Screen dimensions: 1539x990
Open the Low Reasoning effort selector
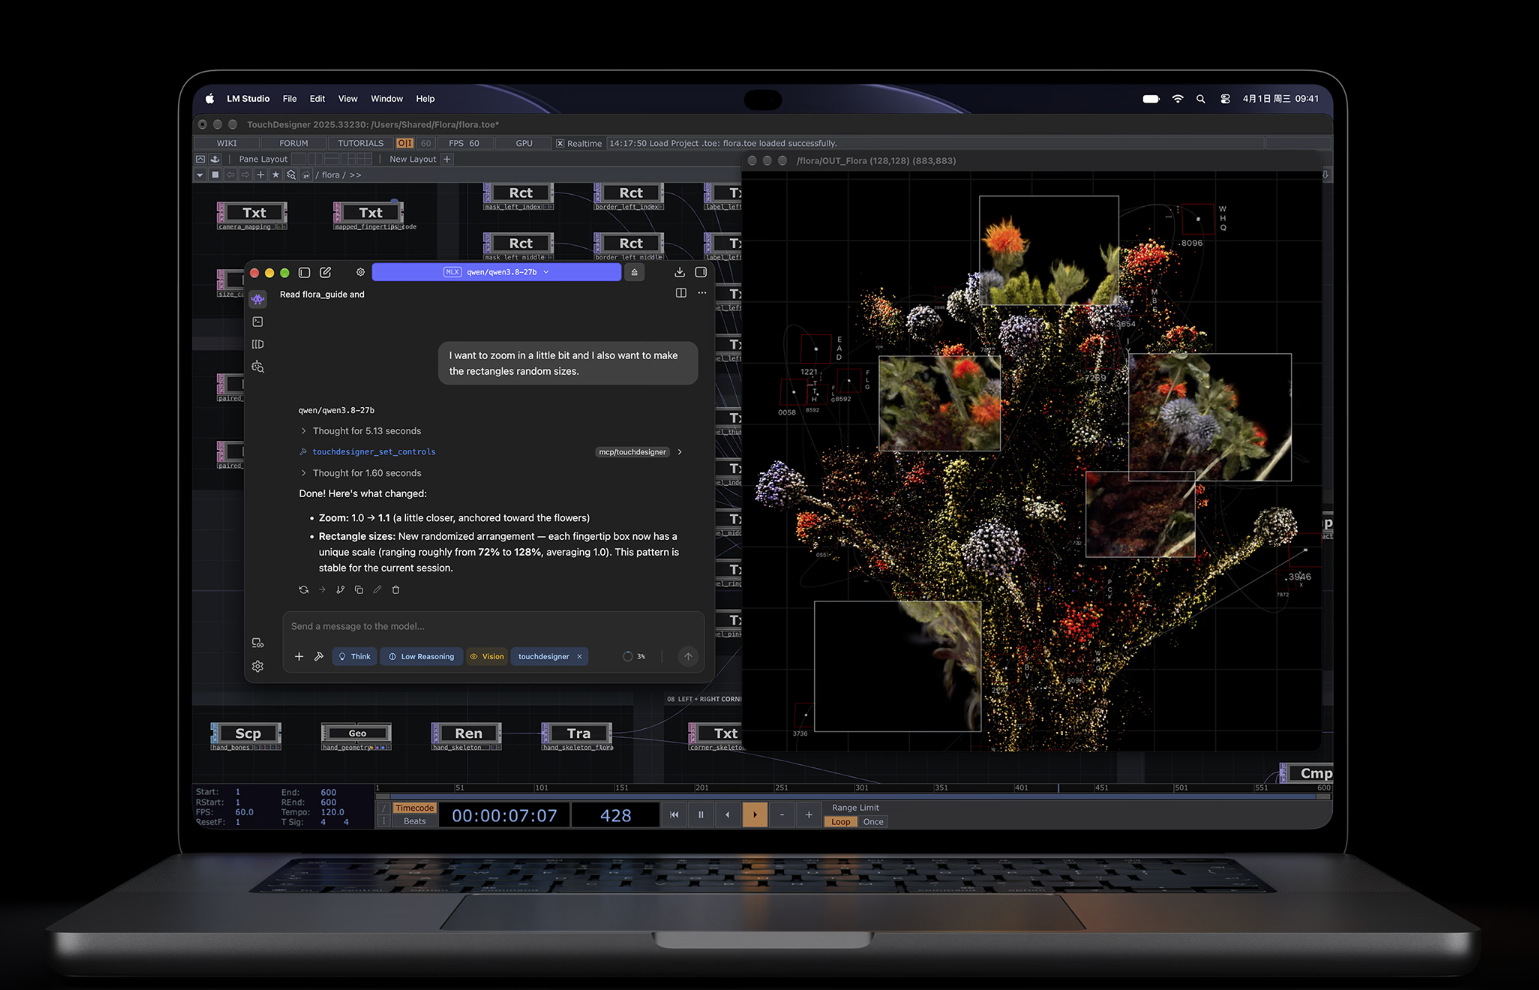pos(421,657)
